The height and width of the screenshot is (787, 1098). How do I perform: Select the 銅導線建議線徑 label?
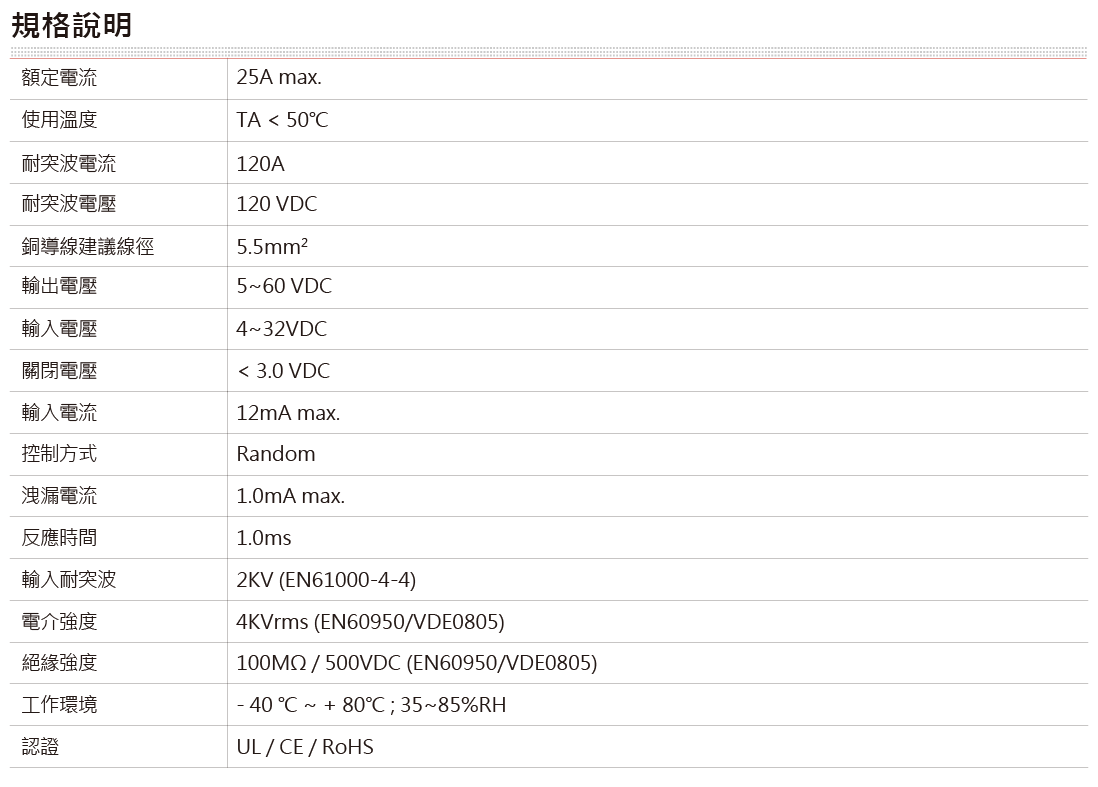88,246
